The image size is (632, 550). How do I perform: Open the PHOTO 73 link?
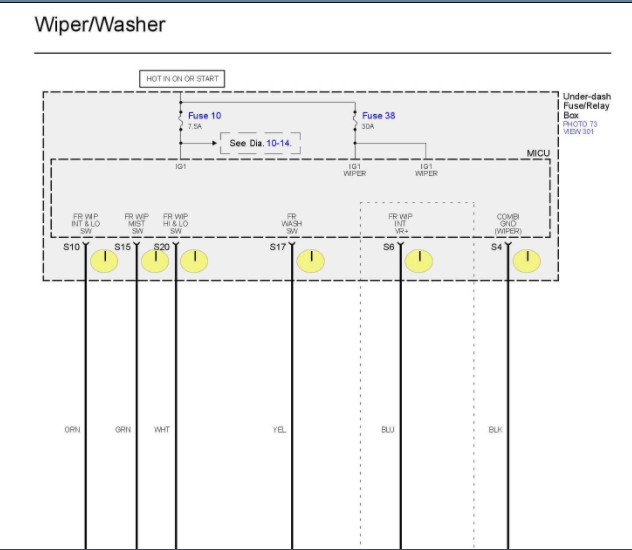(x=580, y=124)
